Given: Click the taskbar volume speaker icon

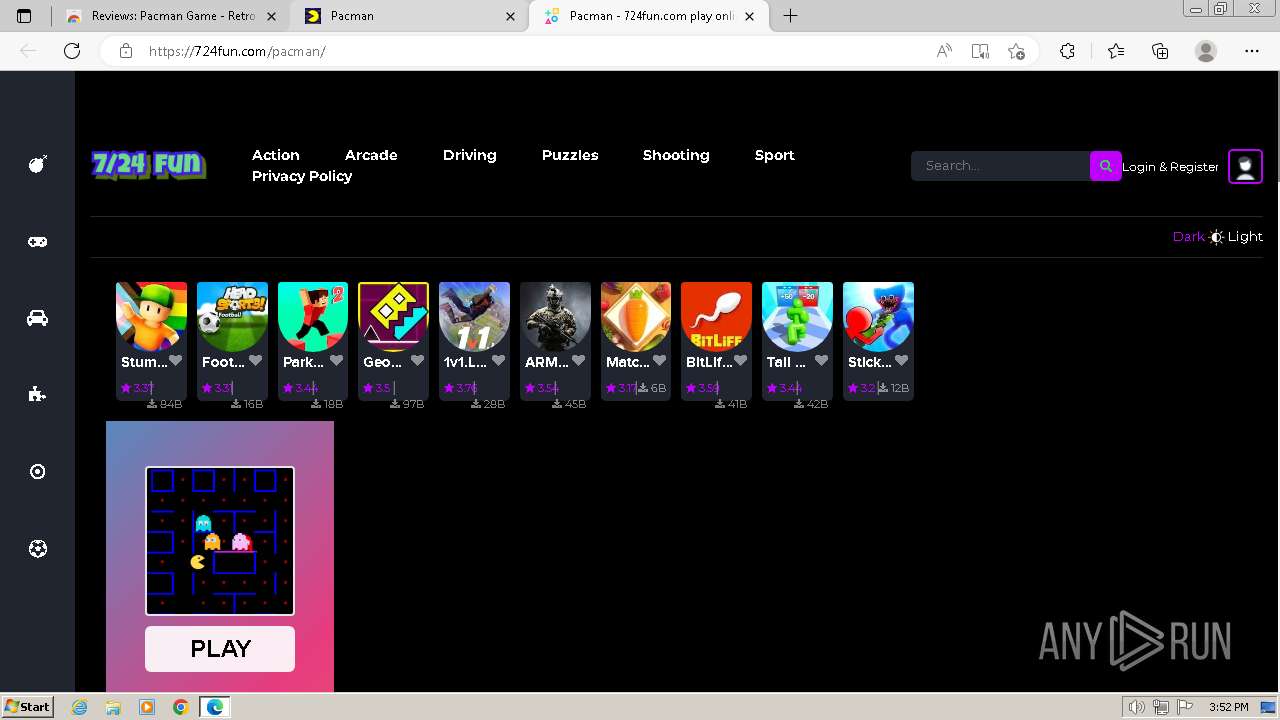Looking at the screenshot, I should pyautogui.click(x=1137, y=707).
